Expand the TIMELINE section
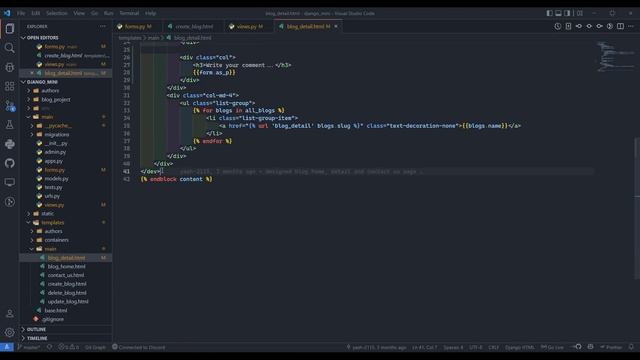 tap(65, 338)
